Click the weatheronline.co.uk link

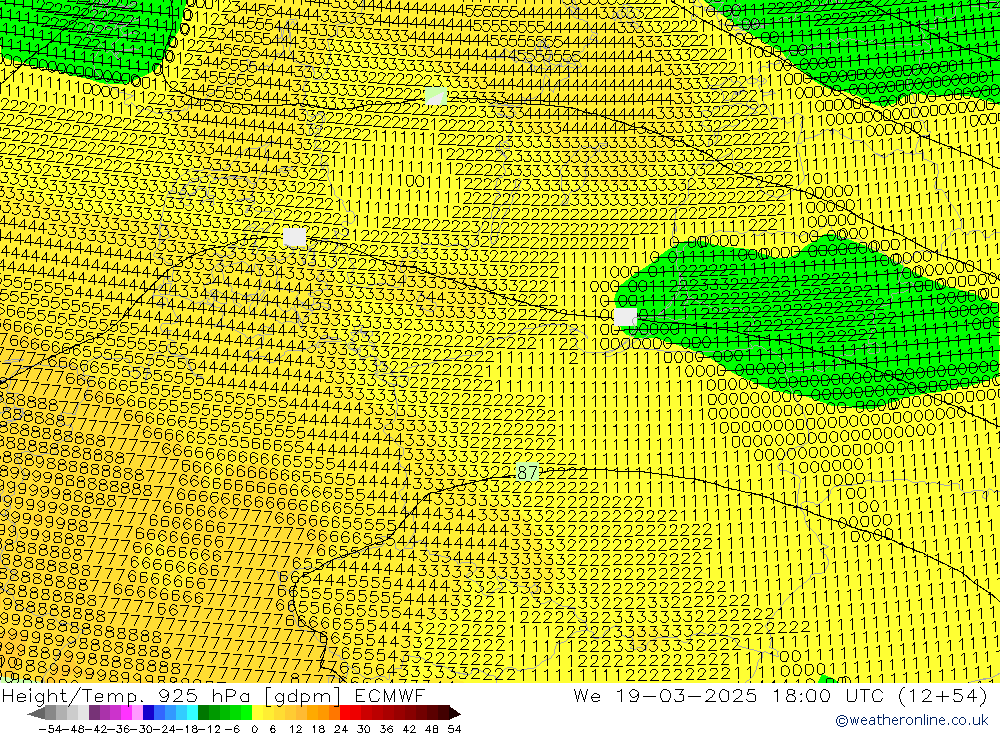[912, 720]
